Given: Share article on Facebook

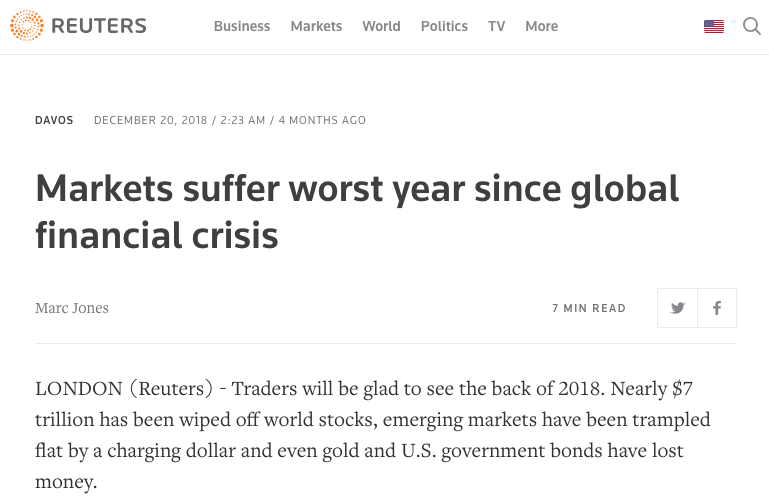Looking at the screenshot, I should click(717, 308).
